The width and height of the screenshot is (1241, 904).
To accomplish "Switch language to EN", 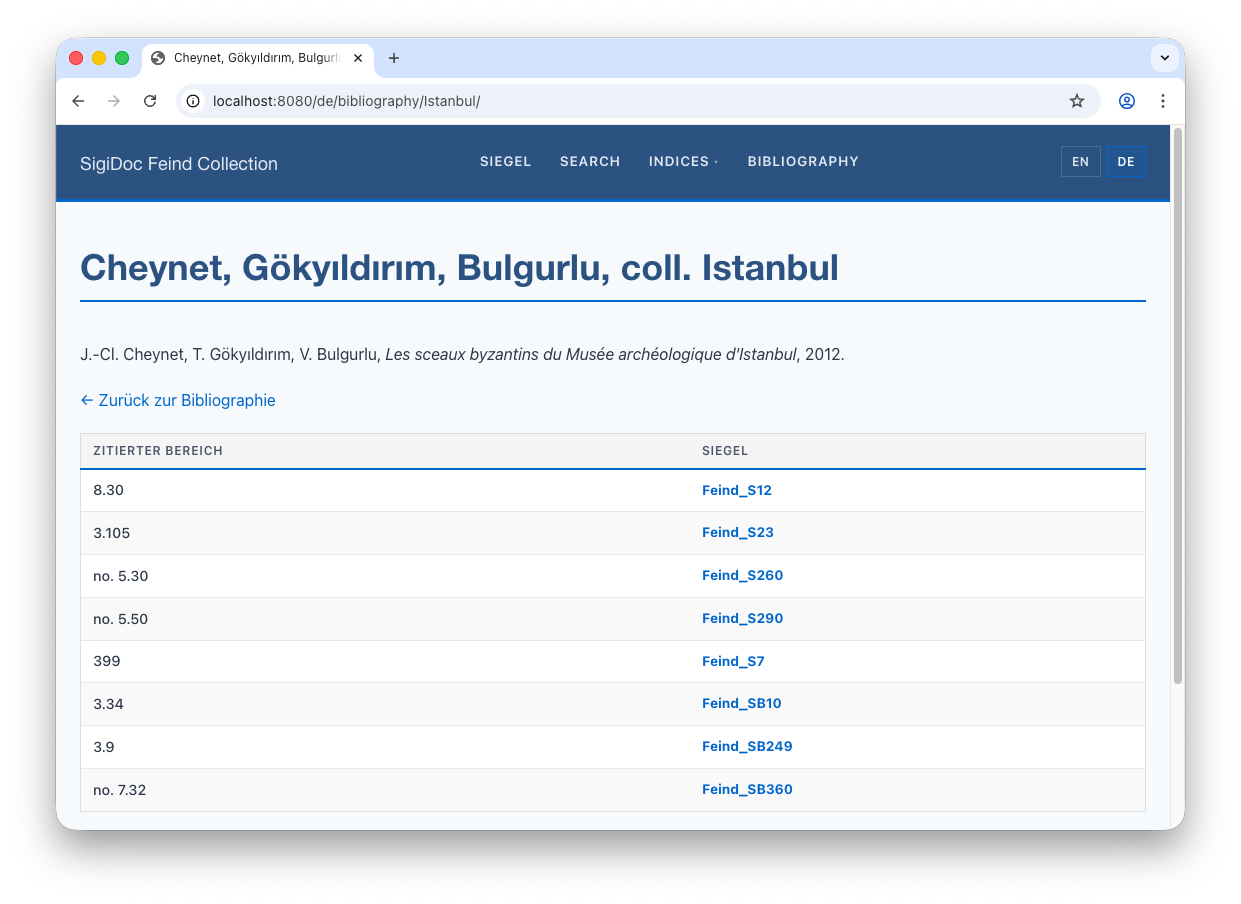I will [x=1080, y=162].
